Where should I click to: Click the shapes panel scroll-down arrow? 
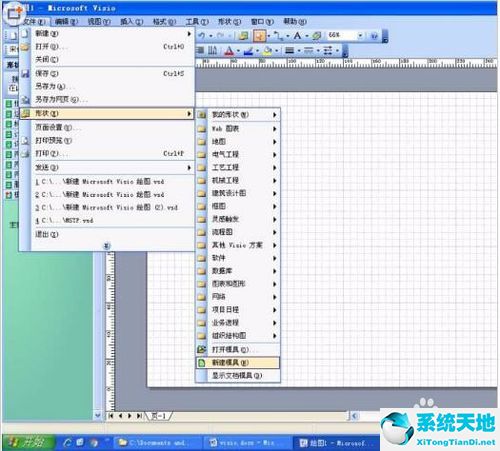[x=97, y=415]
